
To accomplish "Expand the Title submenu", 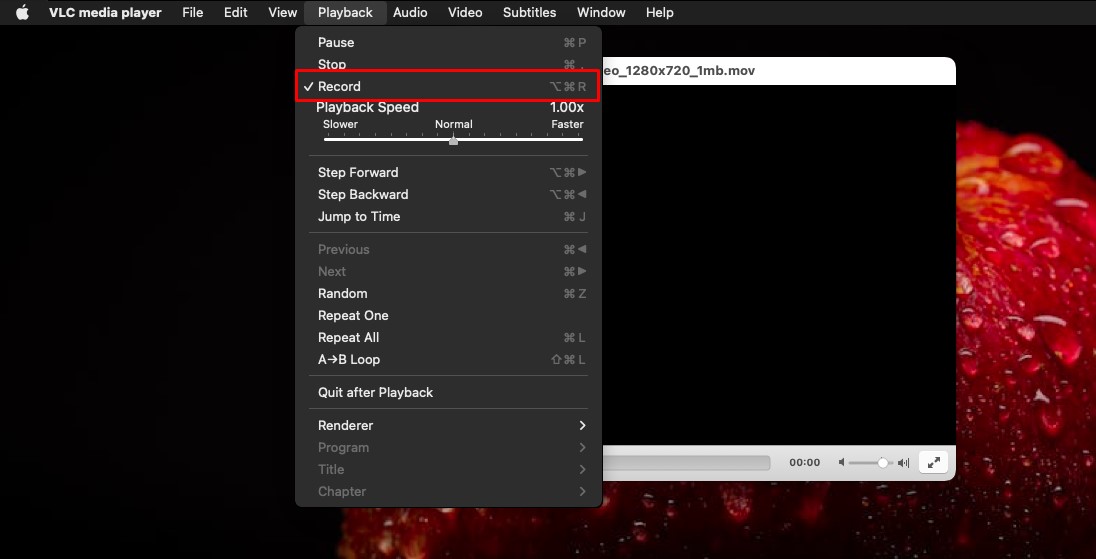I will [448, 470].
